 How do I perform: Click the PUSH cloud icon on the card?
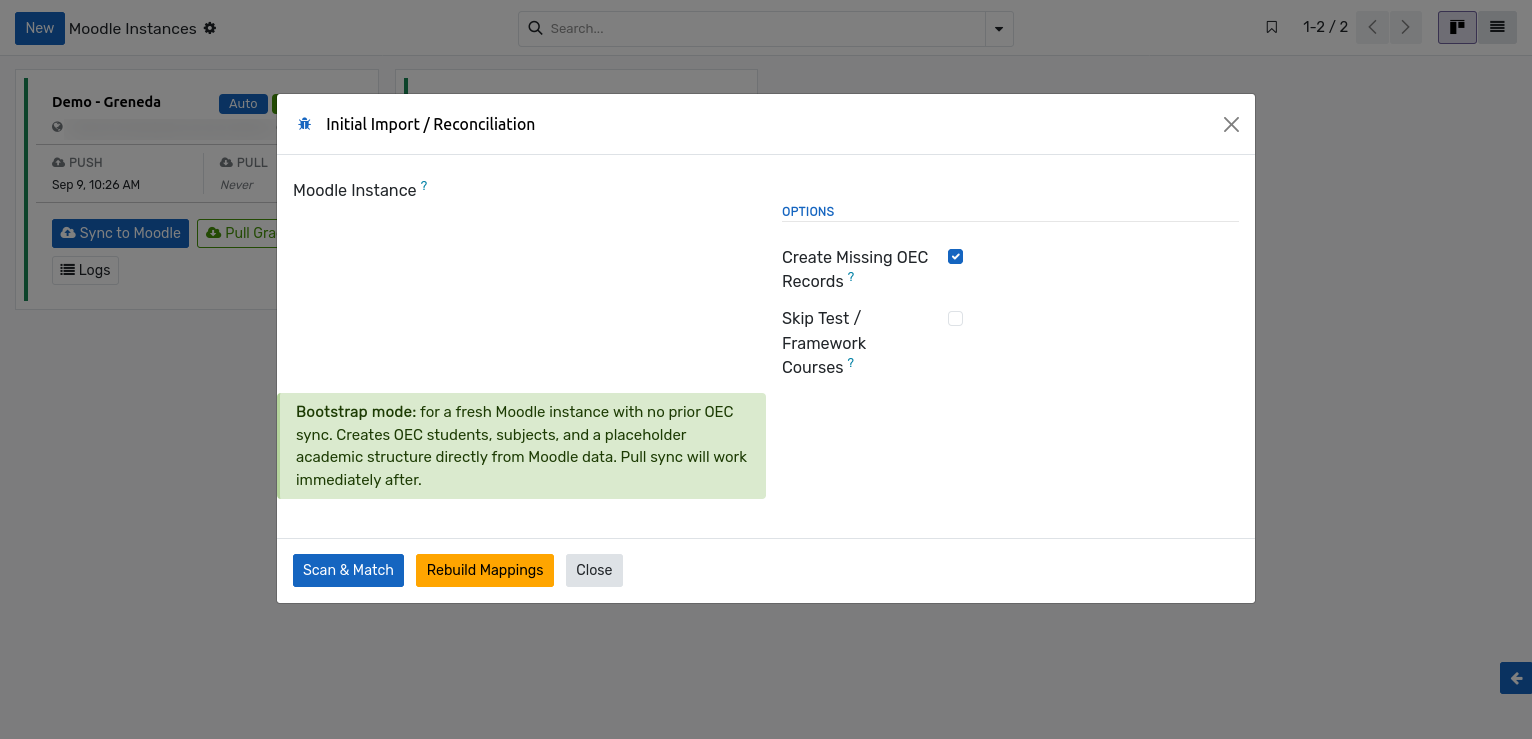(59, 162)
